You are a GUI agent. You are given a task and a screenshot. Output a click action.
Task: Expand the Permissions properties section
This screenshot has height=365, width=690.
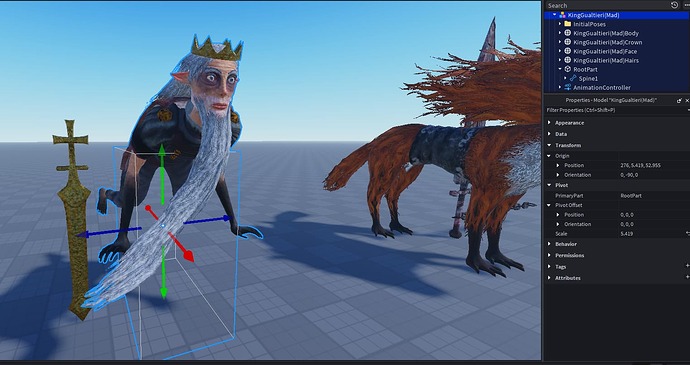549,255
